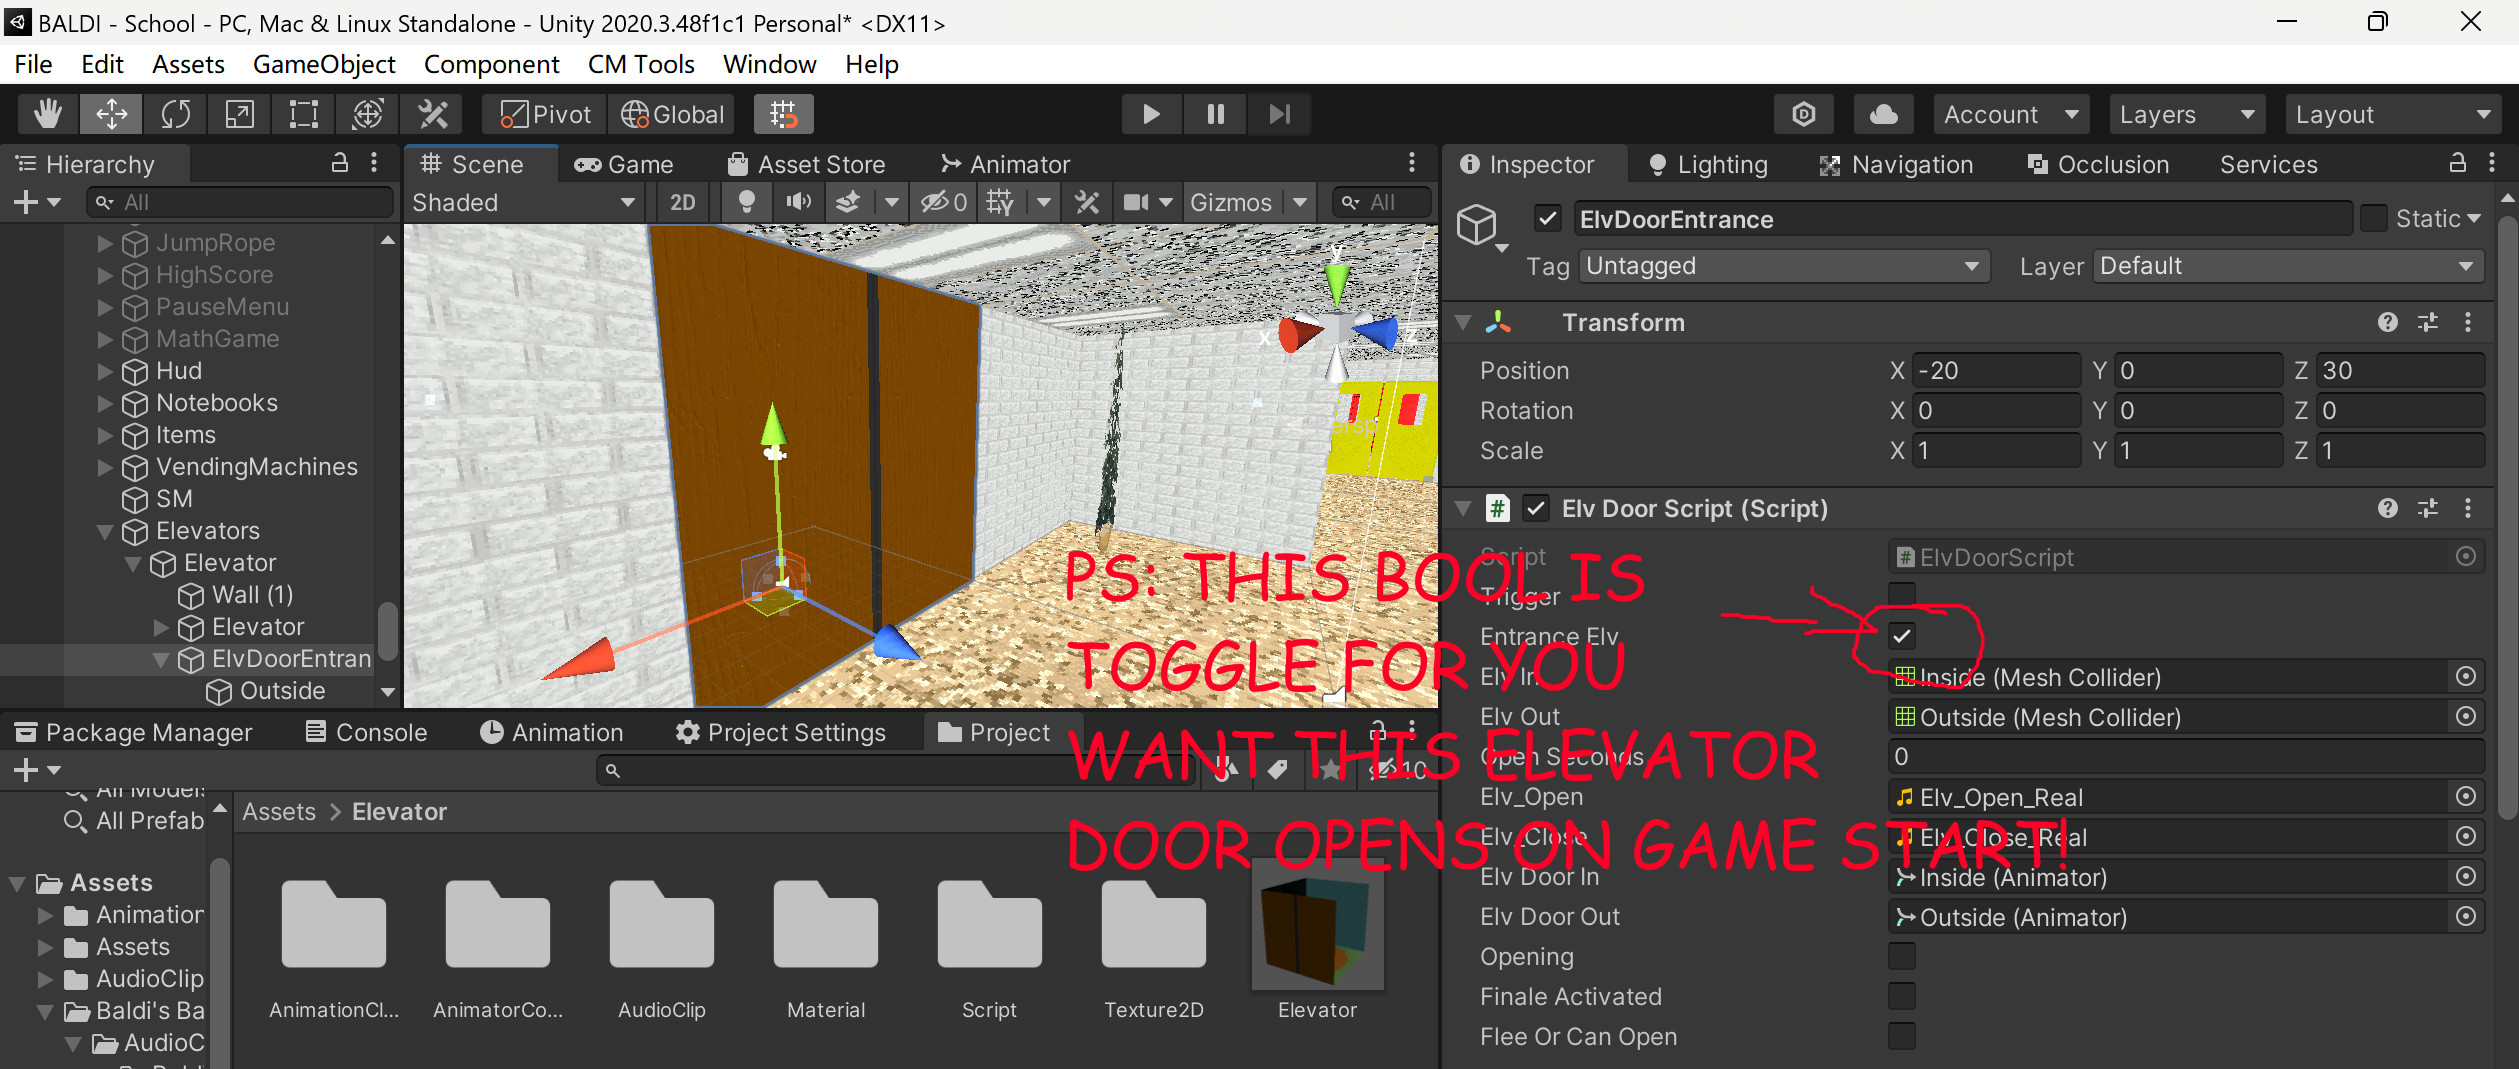
Task: Click the Step frame button
Action: [x=1280, y=113]
